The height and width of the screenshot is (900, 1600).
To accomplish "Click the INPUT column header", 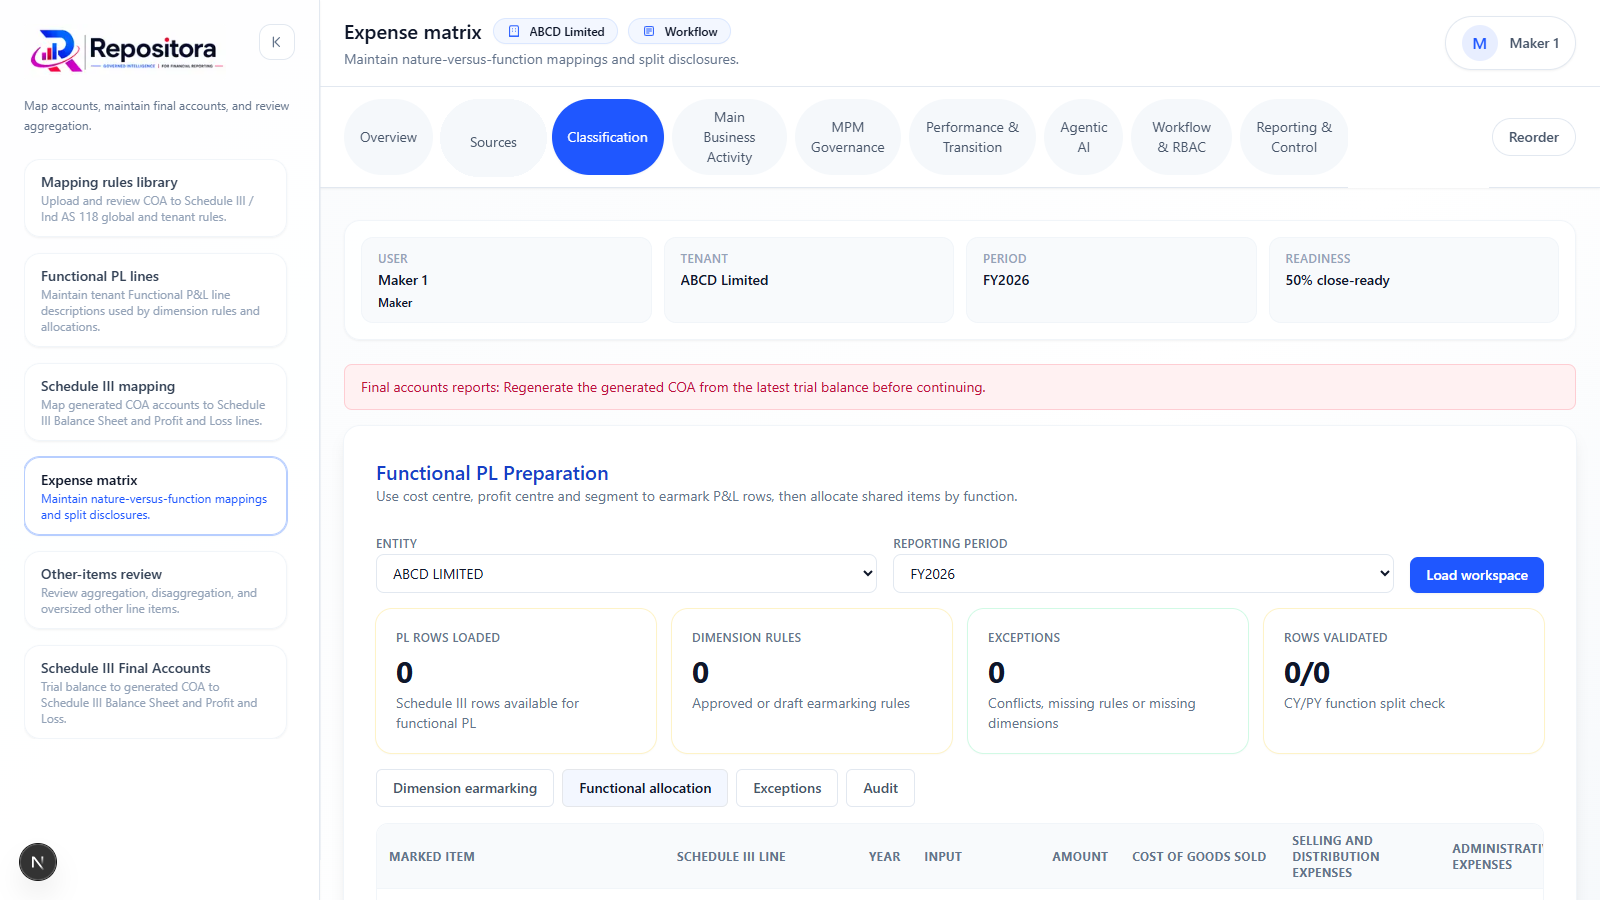I will point(943,857).
